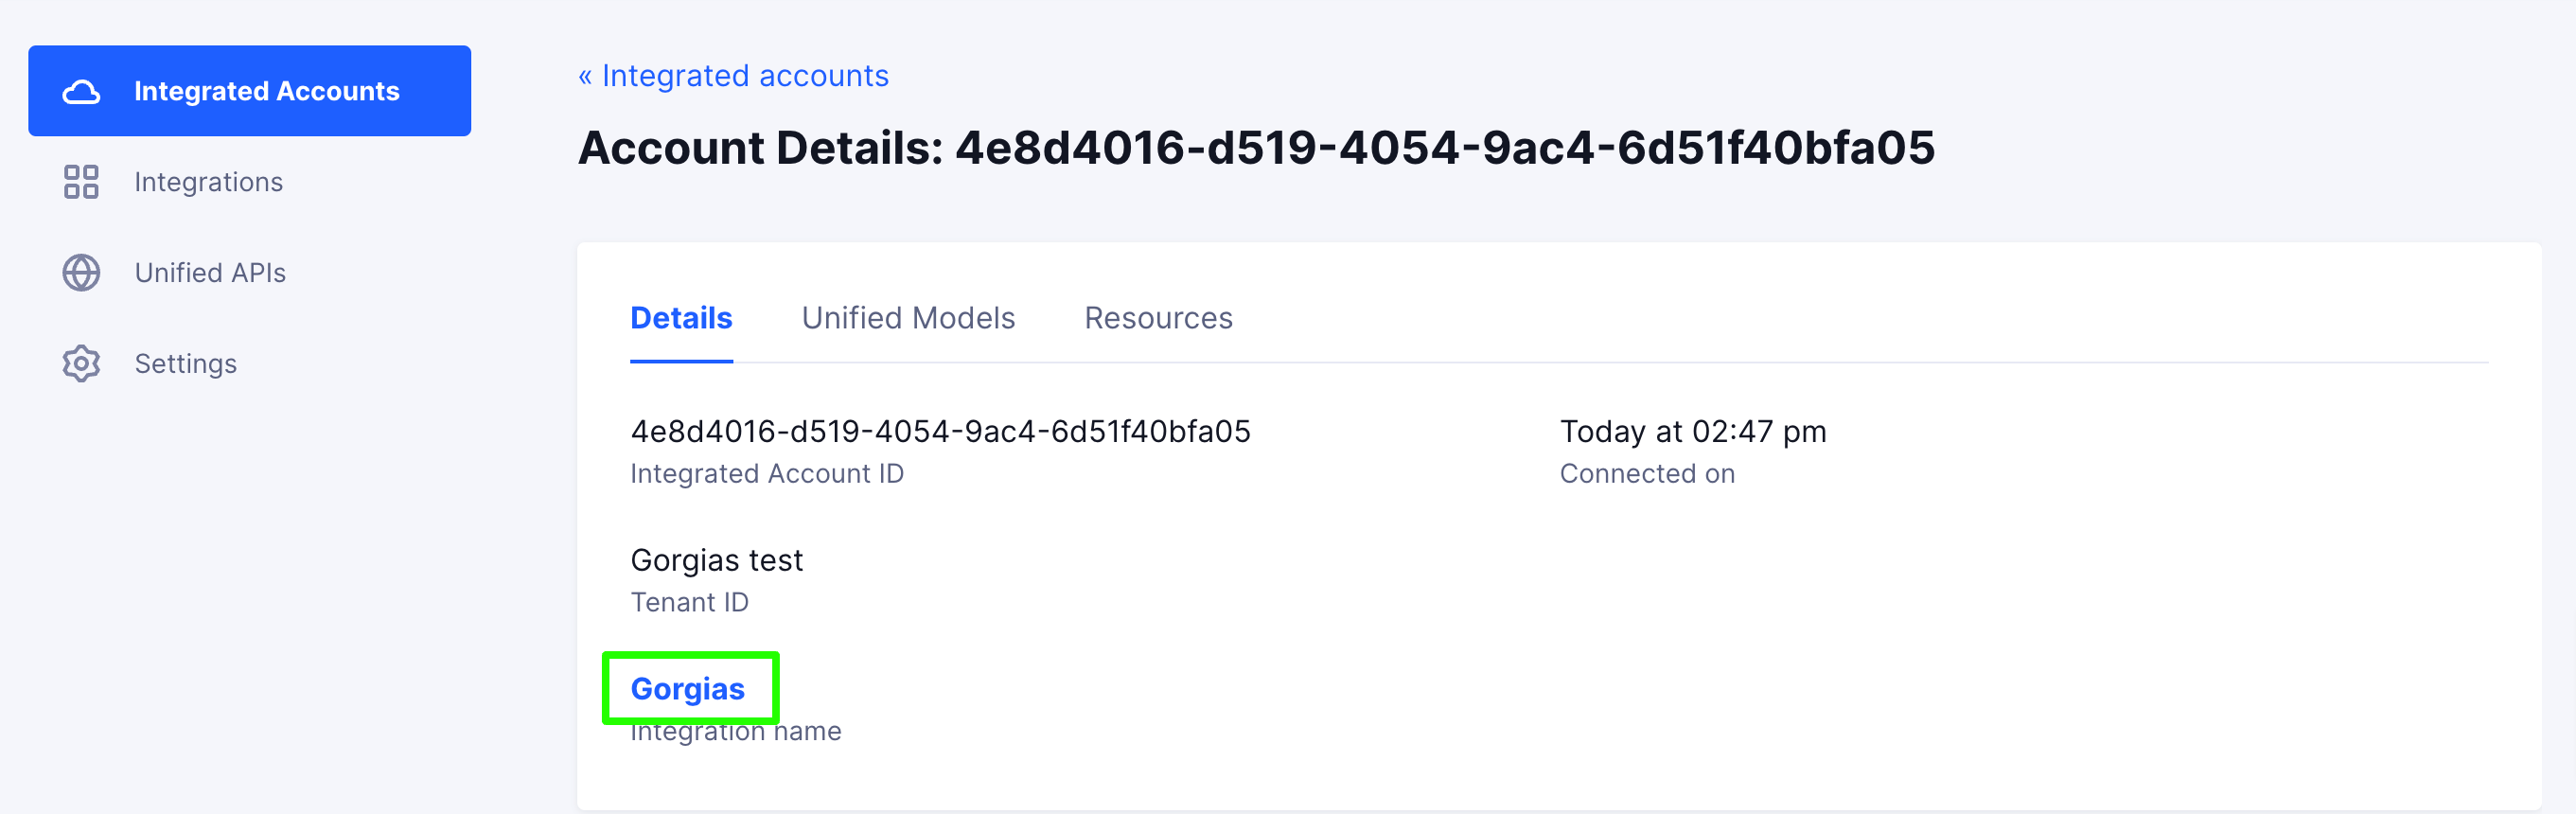This screenshot has height=814, width=2576.
Task: Click the Today at 02:47 pm timestamp
Action: (x=1693, y=431)
